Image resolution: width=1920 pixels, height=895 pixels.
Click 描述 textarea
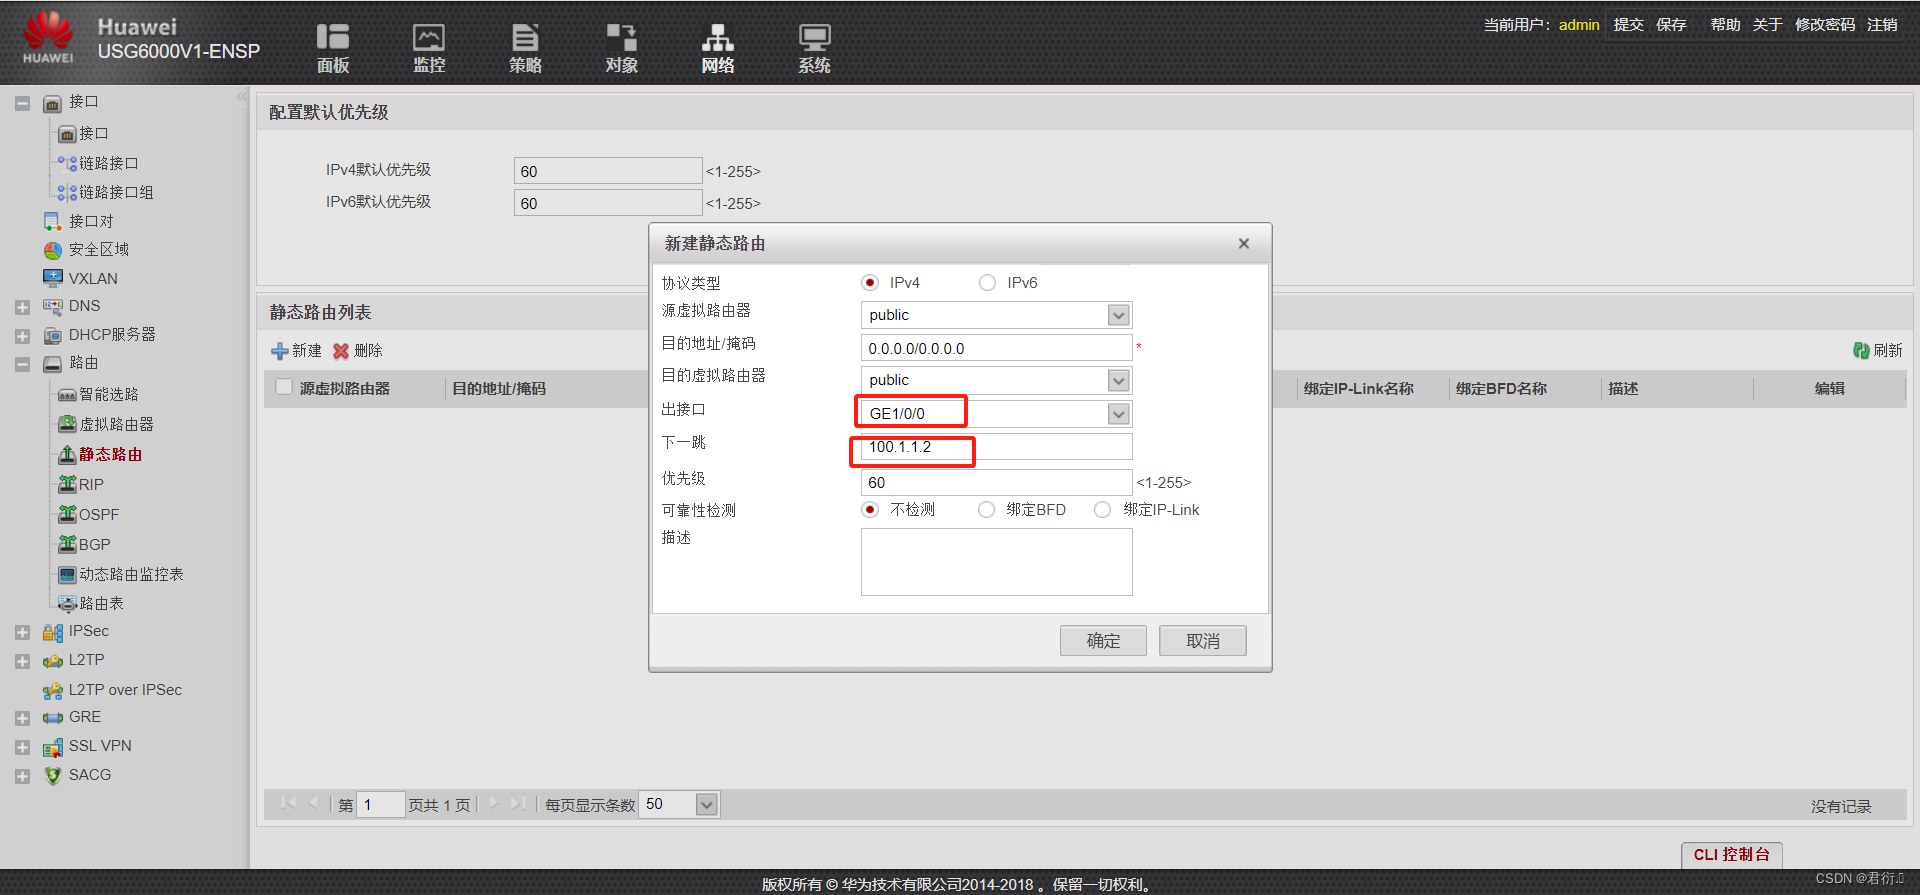point(997,562)
